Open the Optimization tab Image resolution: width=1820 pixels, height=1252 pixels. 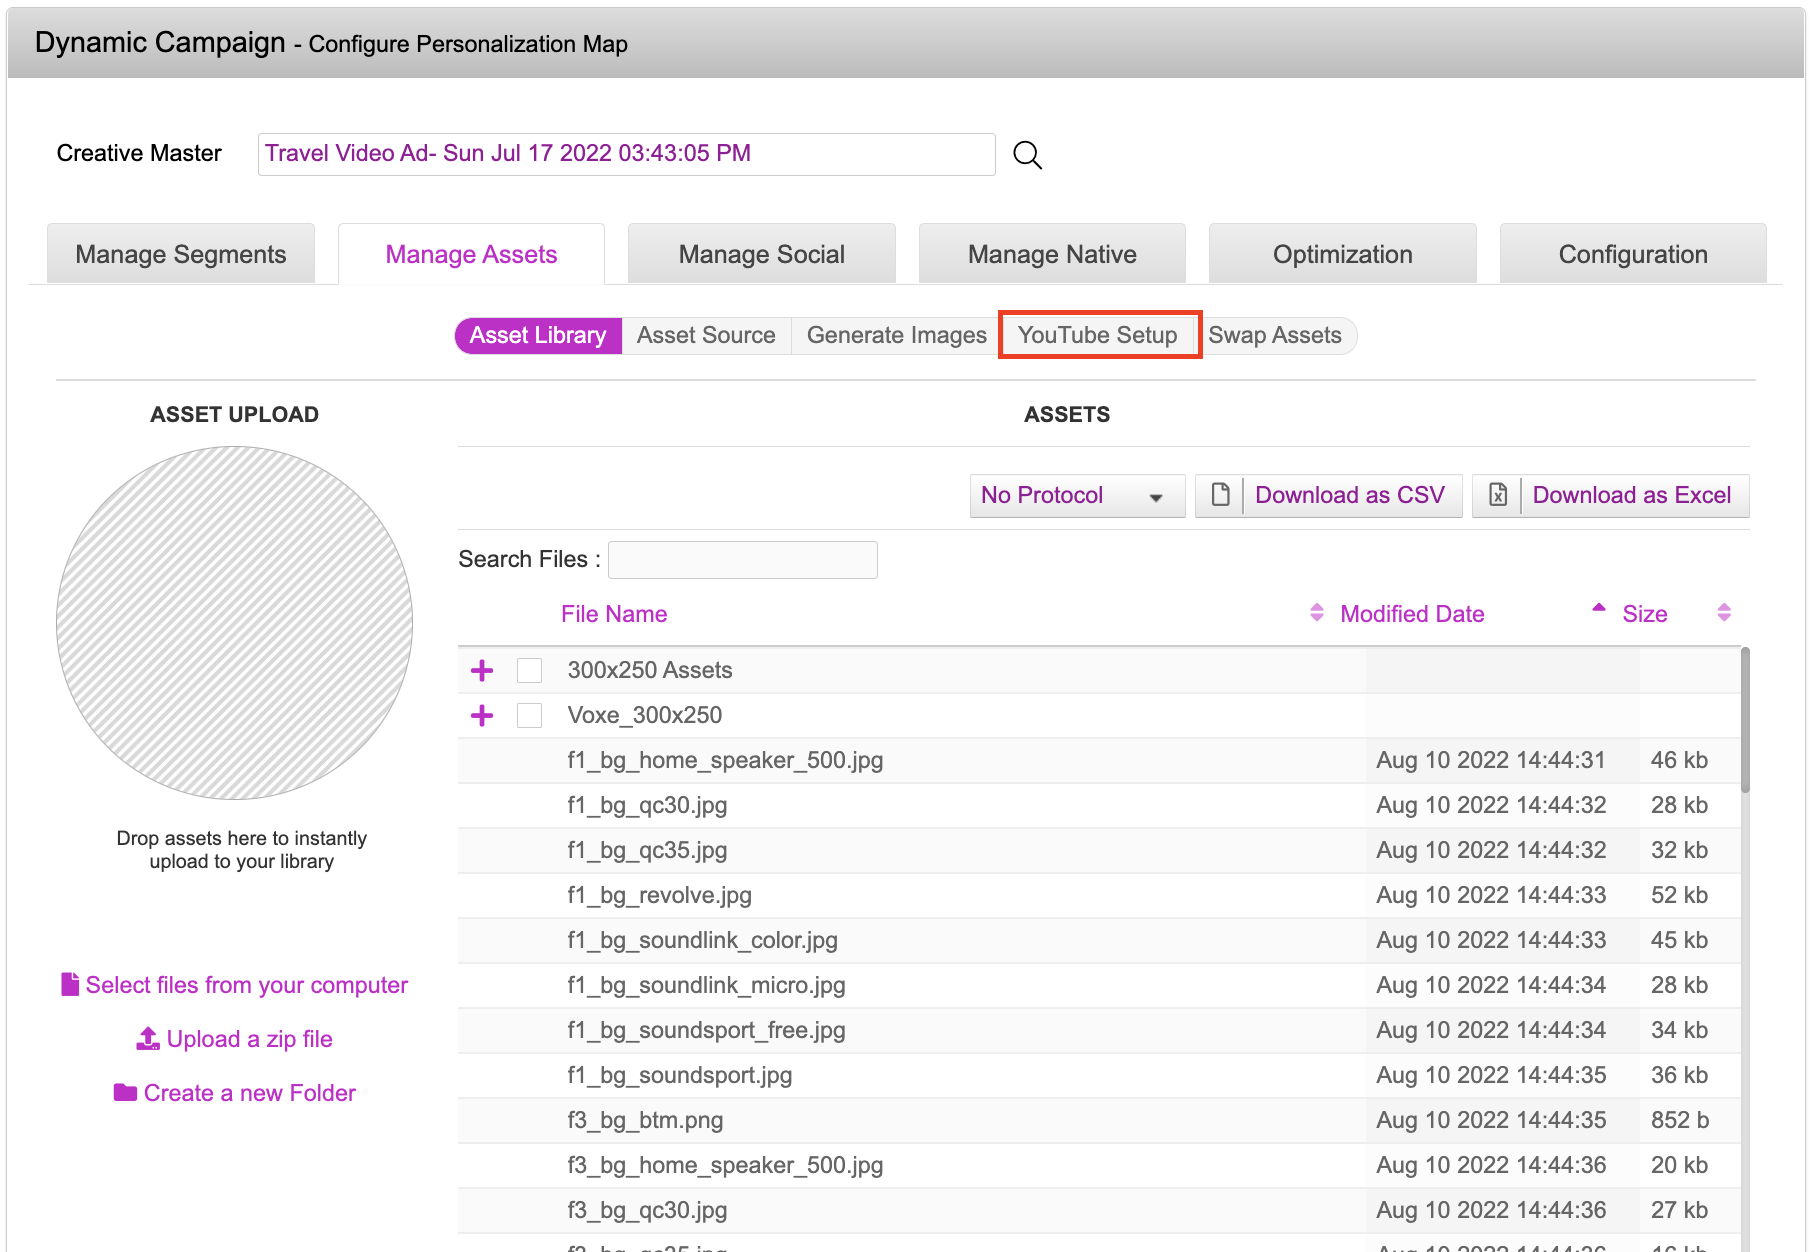click(x=1342, y=255)
